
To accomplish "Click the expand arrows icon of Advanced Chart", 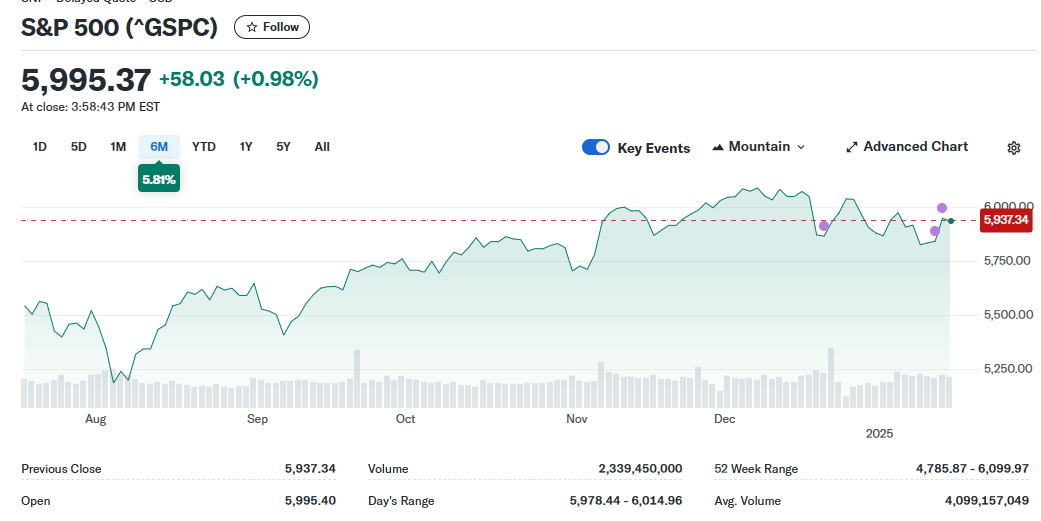I will pos(852,147).
